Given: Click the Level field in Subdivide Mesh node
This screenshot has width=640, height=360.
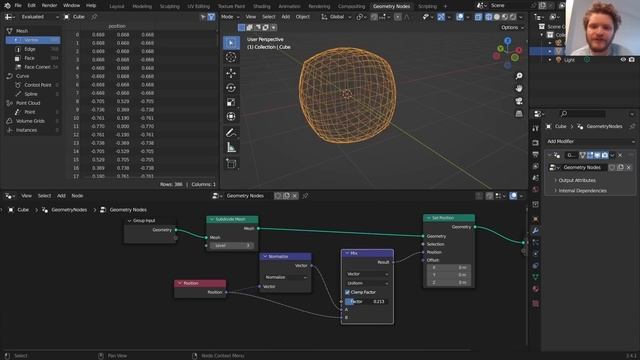Looking at the screenshot, I should pyautogui.click(x=232, y=245).
